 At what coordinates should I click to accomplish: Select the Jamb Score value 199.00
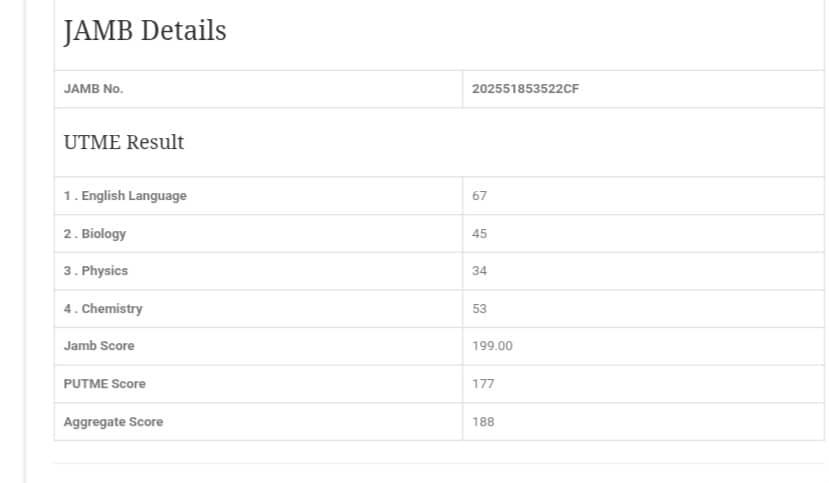pyautogui.click(x=492, y=346)
